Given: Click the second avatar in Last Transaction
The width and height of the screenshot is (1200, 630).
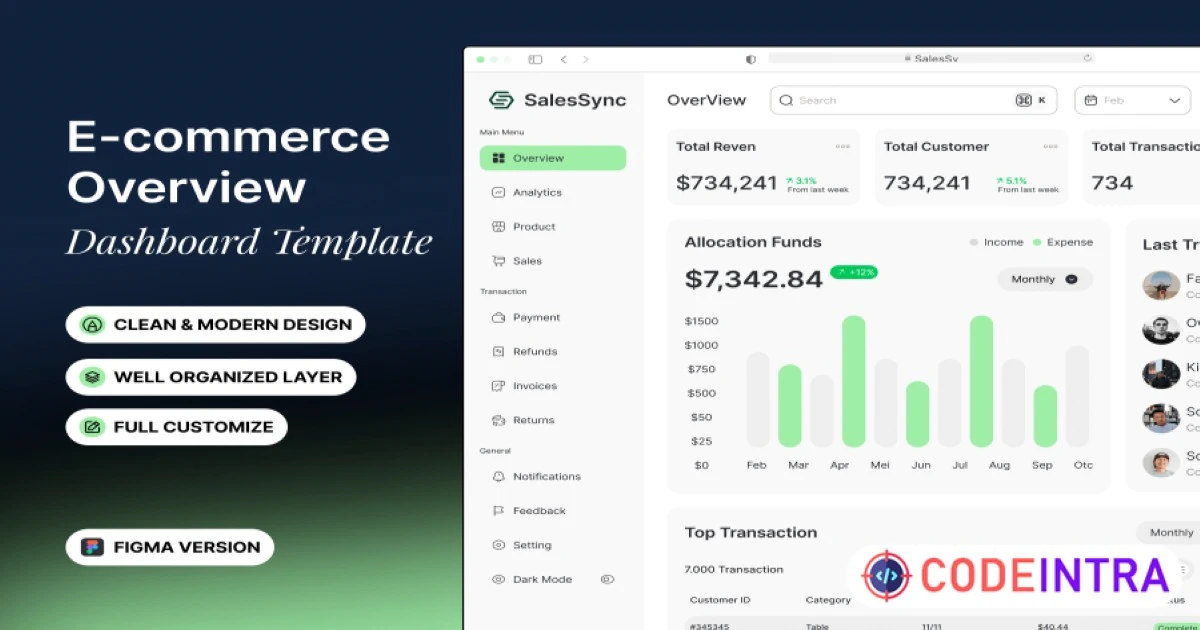Looking at the screenshot, I should 1161,329.
